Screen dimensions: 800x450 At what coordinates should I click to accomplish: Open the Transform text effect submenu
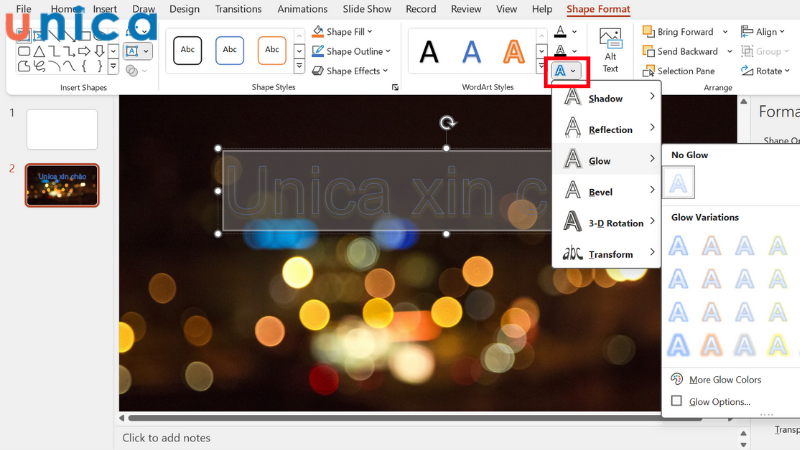606,254
